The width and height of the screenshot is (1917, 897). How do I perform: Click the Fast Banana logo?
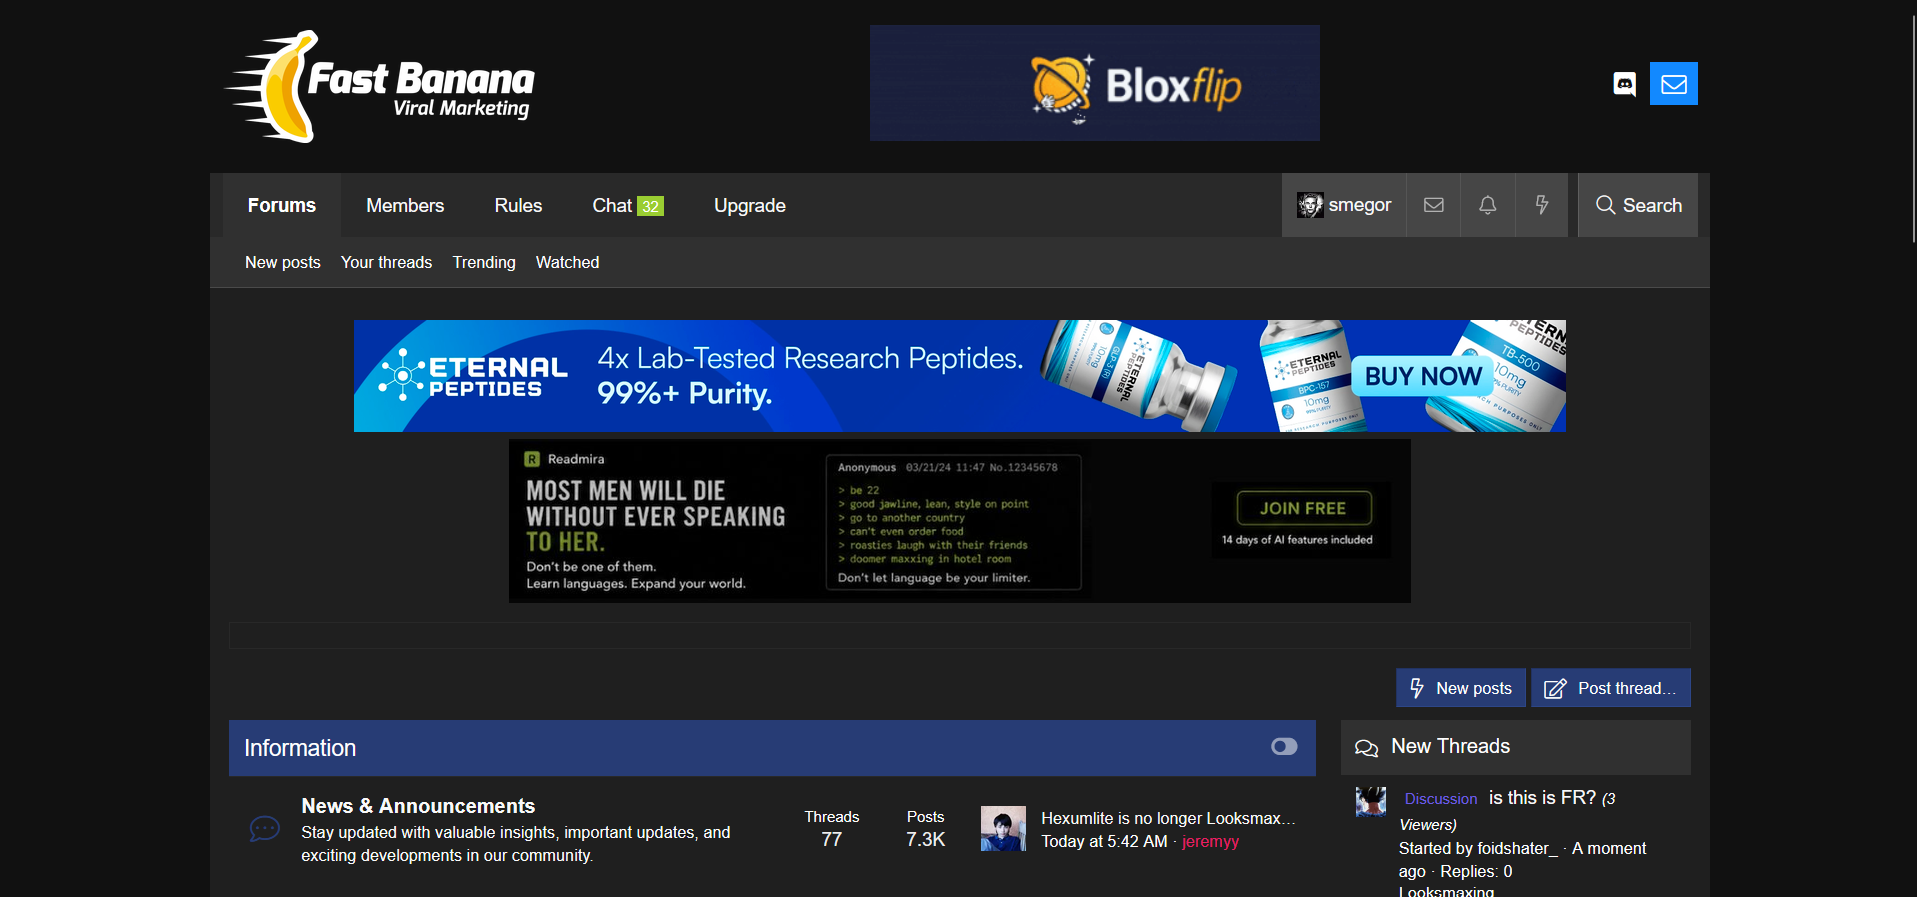click(380, 86)
